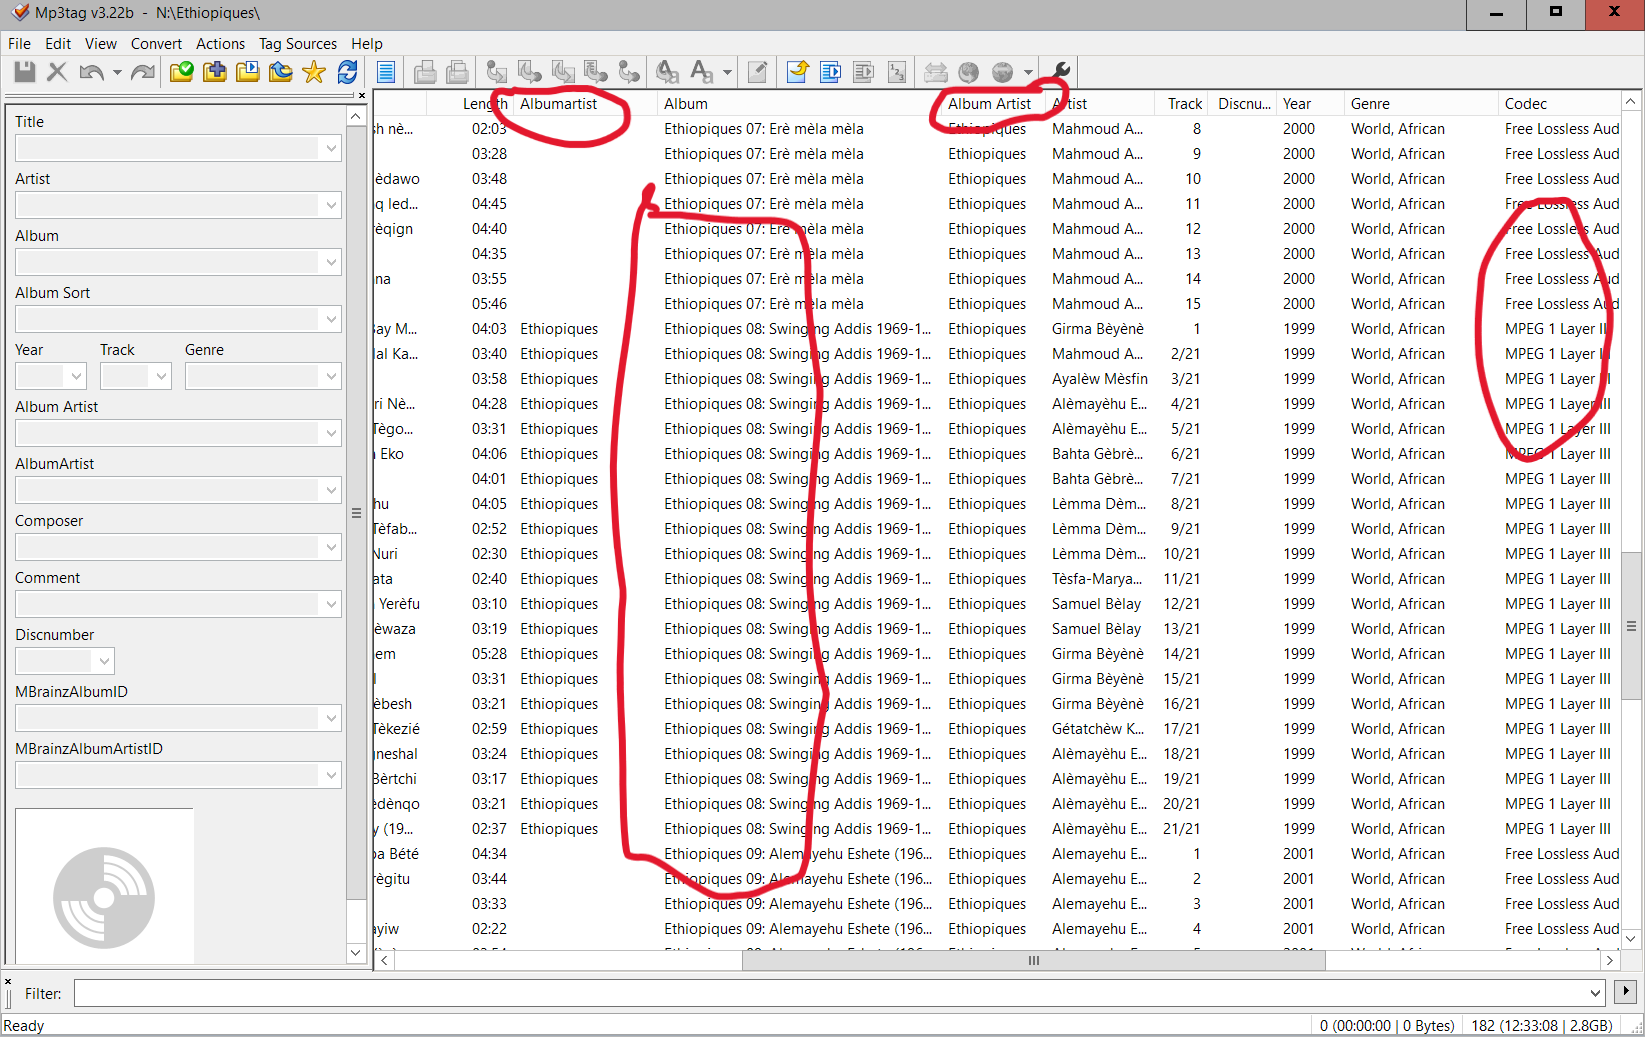Click the Tag to Filename converter icon

pyautogui.click(x=497, y=72)
